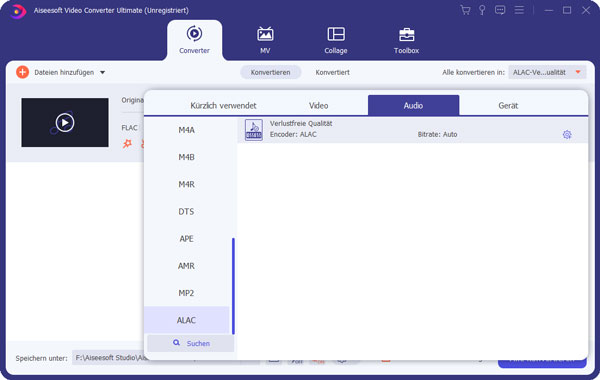Open the Toolbox tab
The width and height of the screenshot is (600, 380).
point(406,41)
